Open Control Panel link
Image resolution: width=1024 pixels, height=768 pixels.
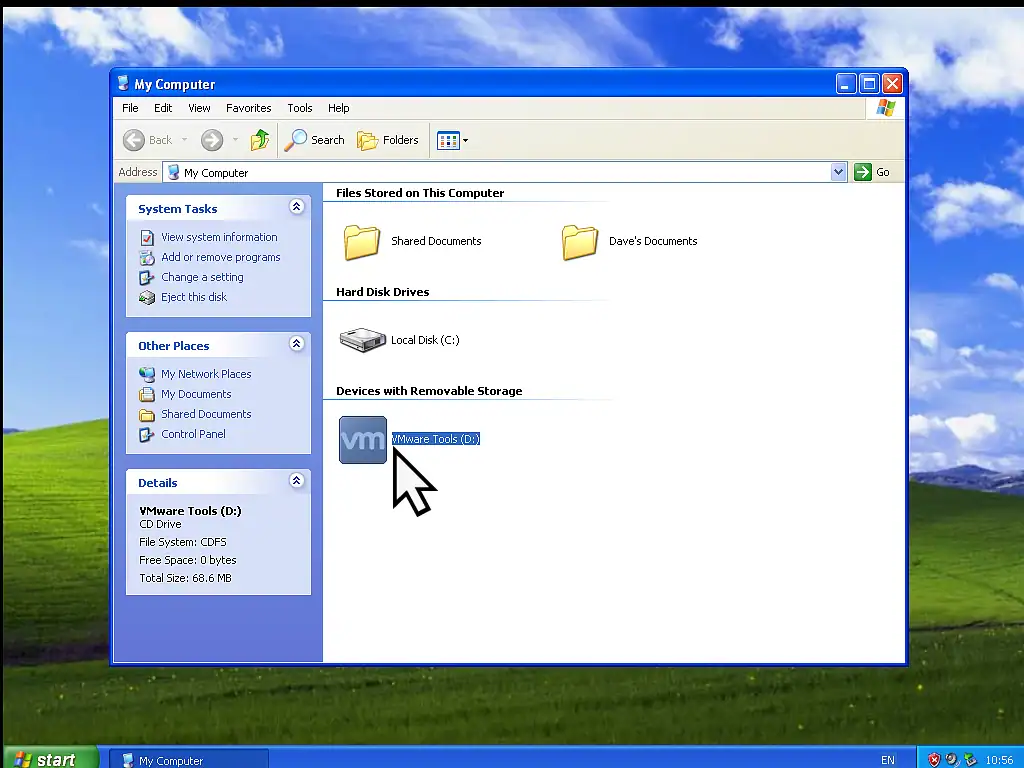[193, 434]
